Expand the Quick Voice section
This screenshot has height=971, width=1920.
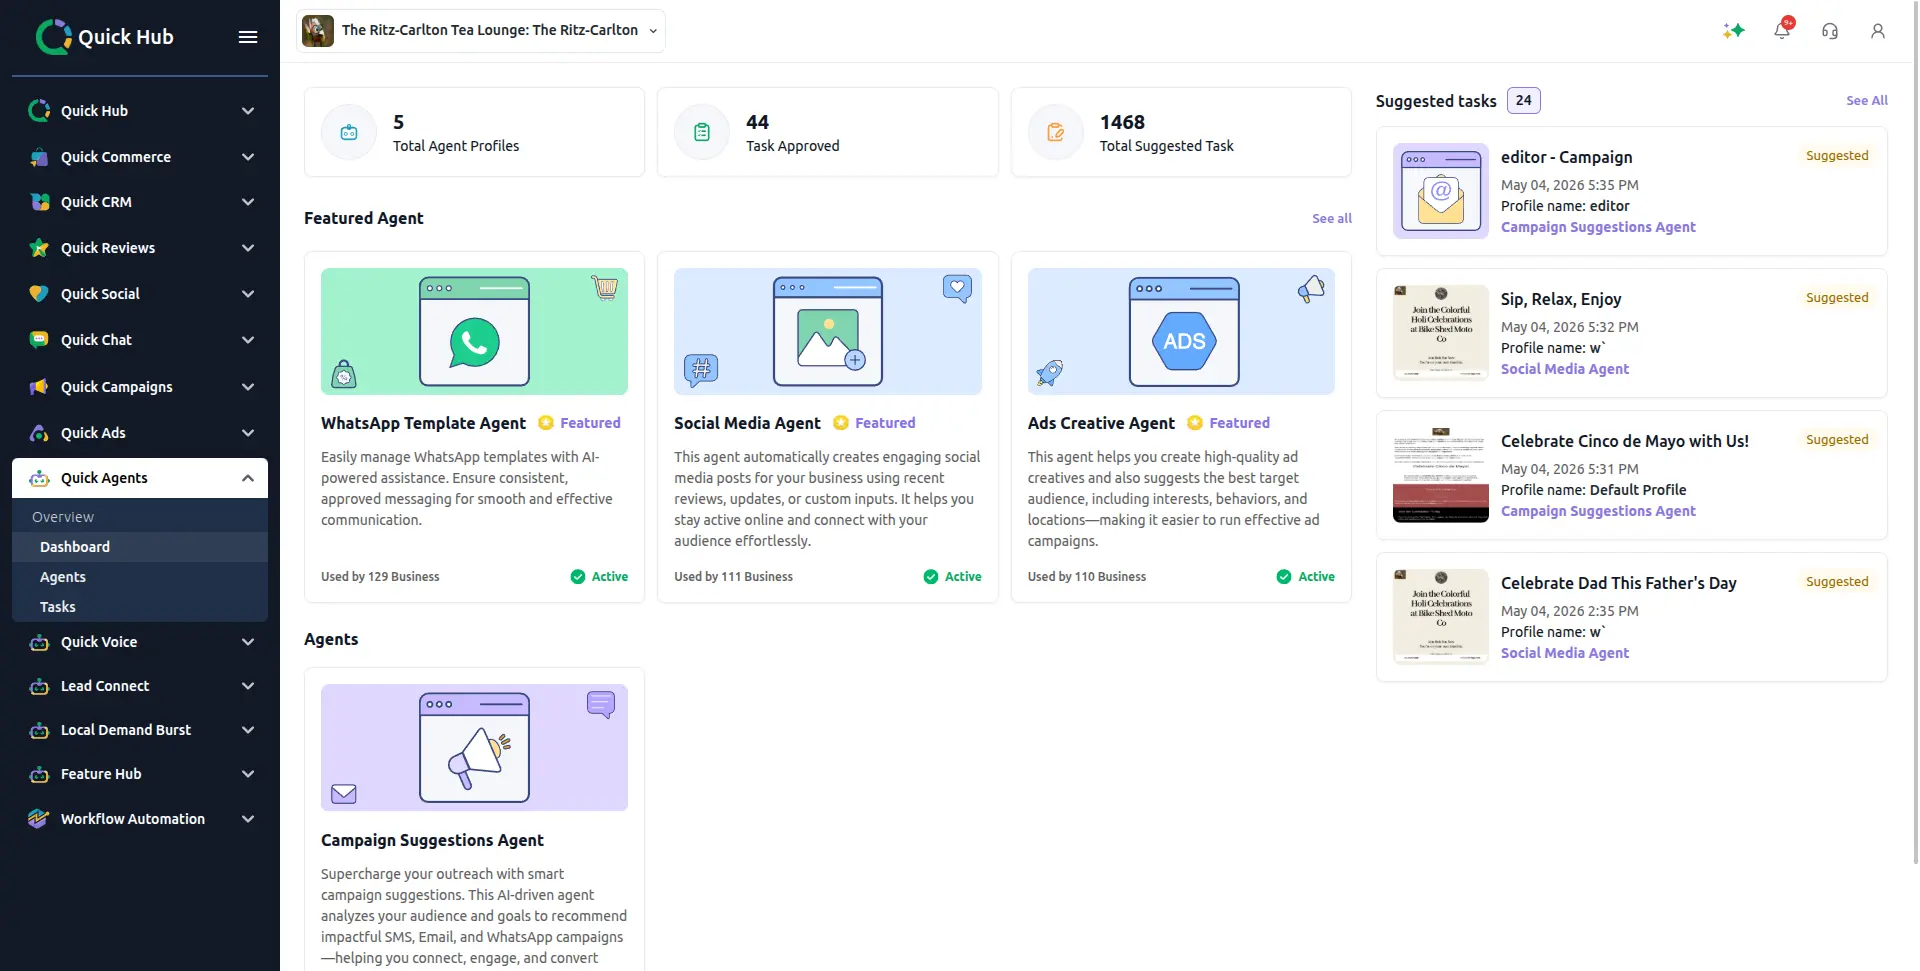248,642
